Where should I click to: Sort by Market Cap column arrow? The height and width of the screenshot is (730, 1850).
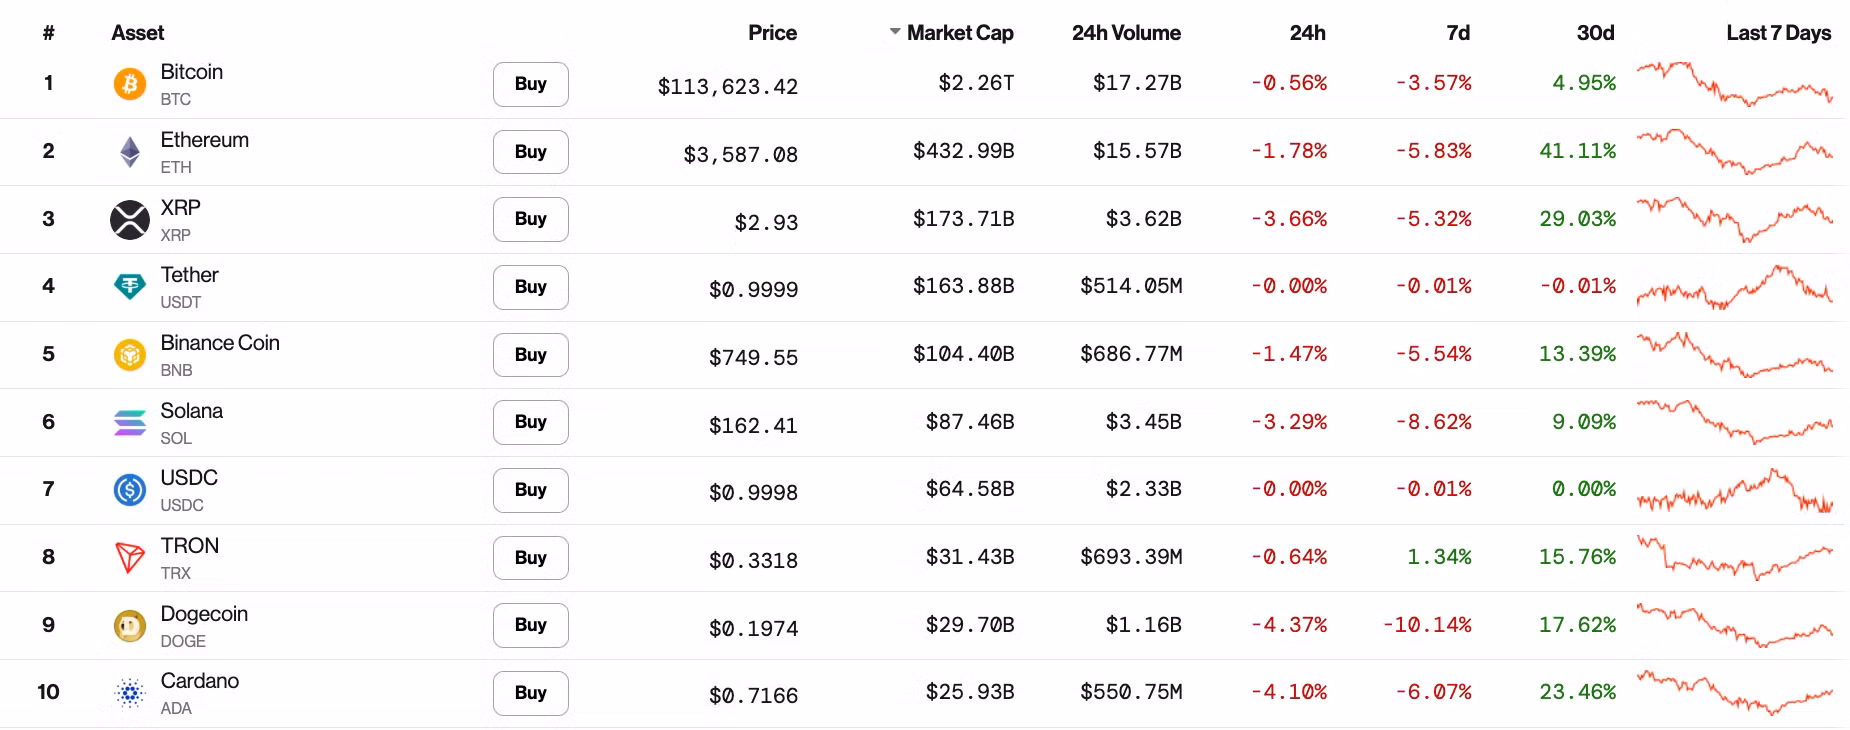[x=895, y=33]
